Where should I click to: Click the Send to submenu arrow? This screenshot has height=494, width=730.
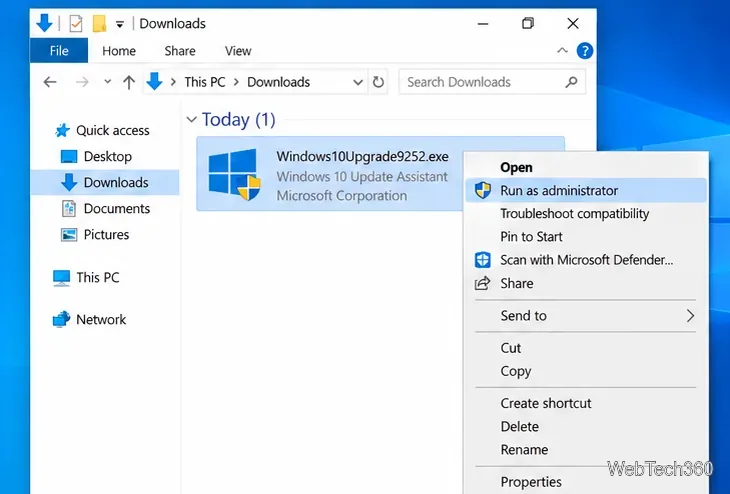[x=690, y=316]
